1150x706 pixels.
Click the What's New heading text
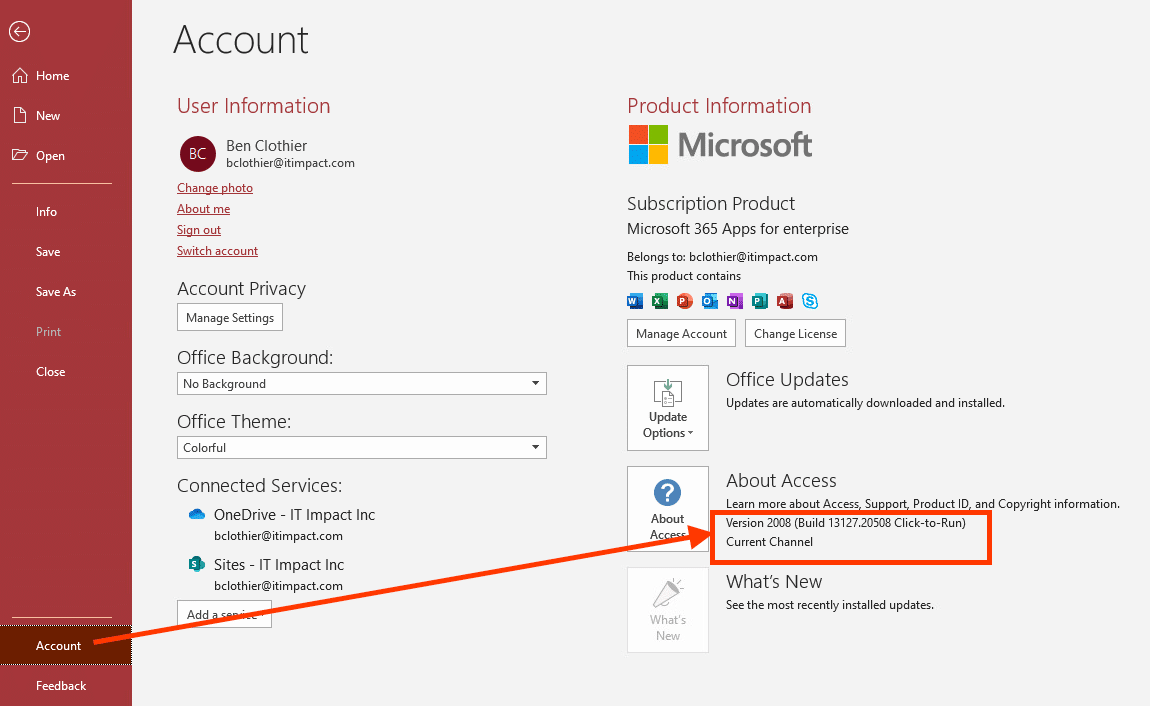pos(774,582)
